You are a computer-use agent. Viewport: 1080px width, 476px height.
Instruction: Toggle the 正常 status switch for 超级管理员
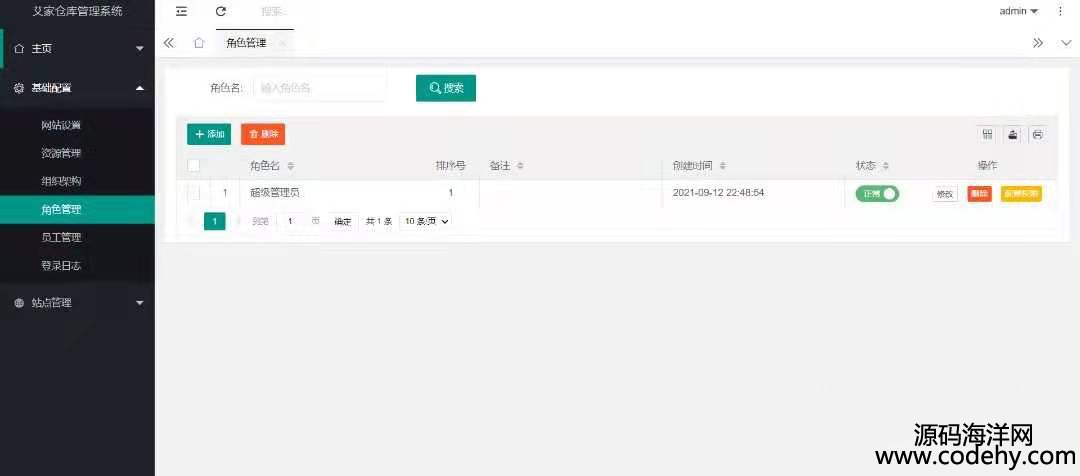coord(877,194)
